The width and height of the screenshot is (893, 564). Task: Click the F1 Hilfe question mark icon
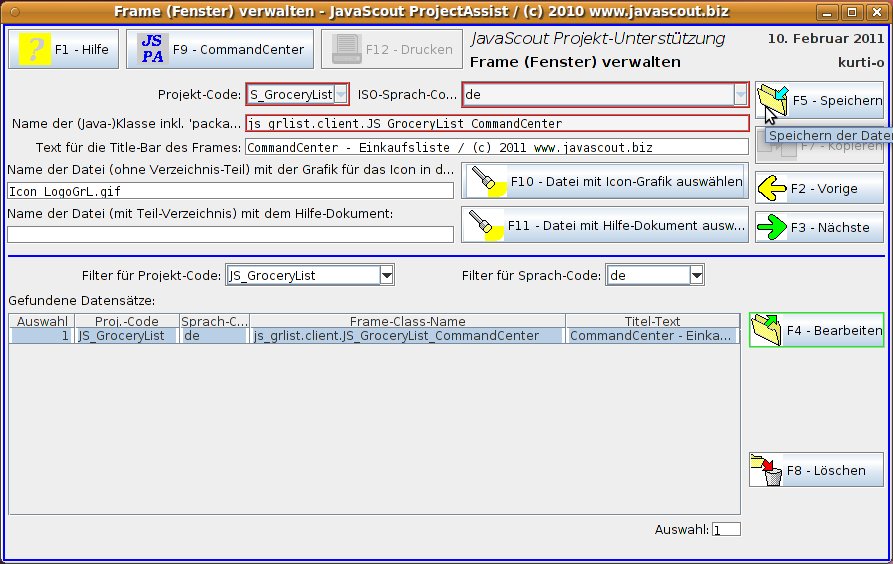(35, 49)
